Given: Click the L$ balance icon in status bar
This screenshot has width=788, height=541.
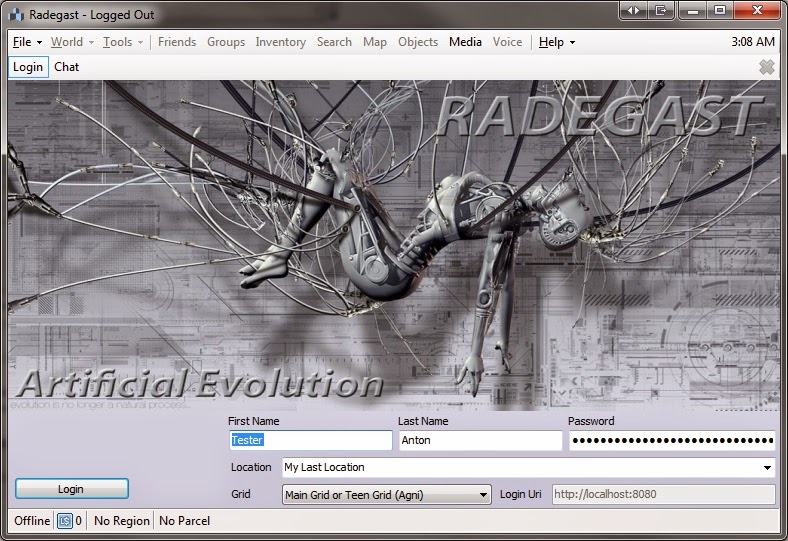Looking at the screenshot, I should click(65, 521).
